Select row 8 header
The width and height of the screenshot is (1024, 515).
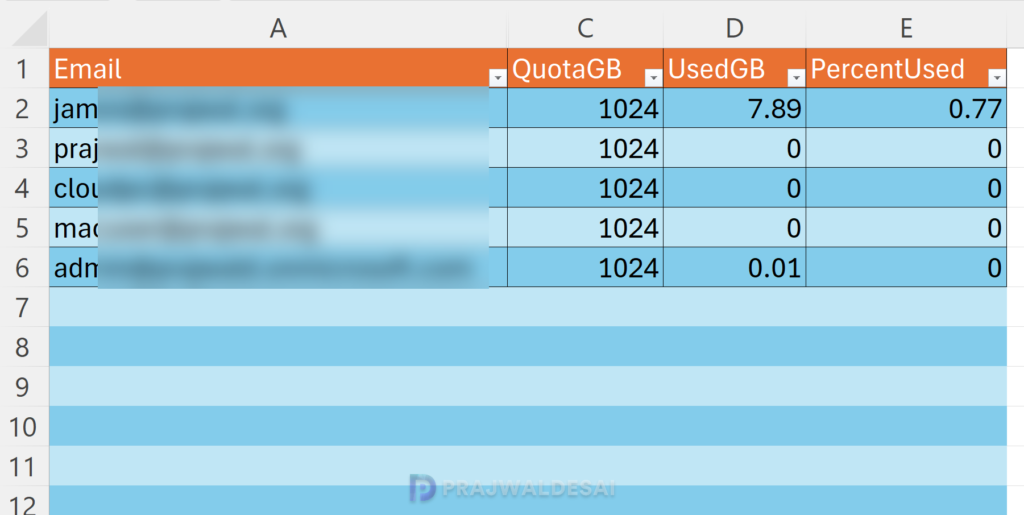click(x=24, y=347)
